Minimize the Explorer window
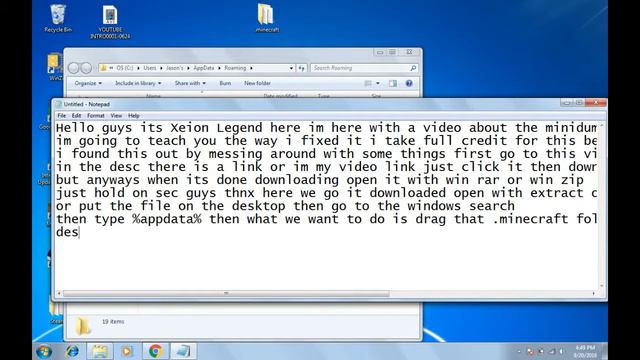Screen dimensions: 640x360 380,52
